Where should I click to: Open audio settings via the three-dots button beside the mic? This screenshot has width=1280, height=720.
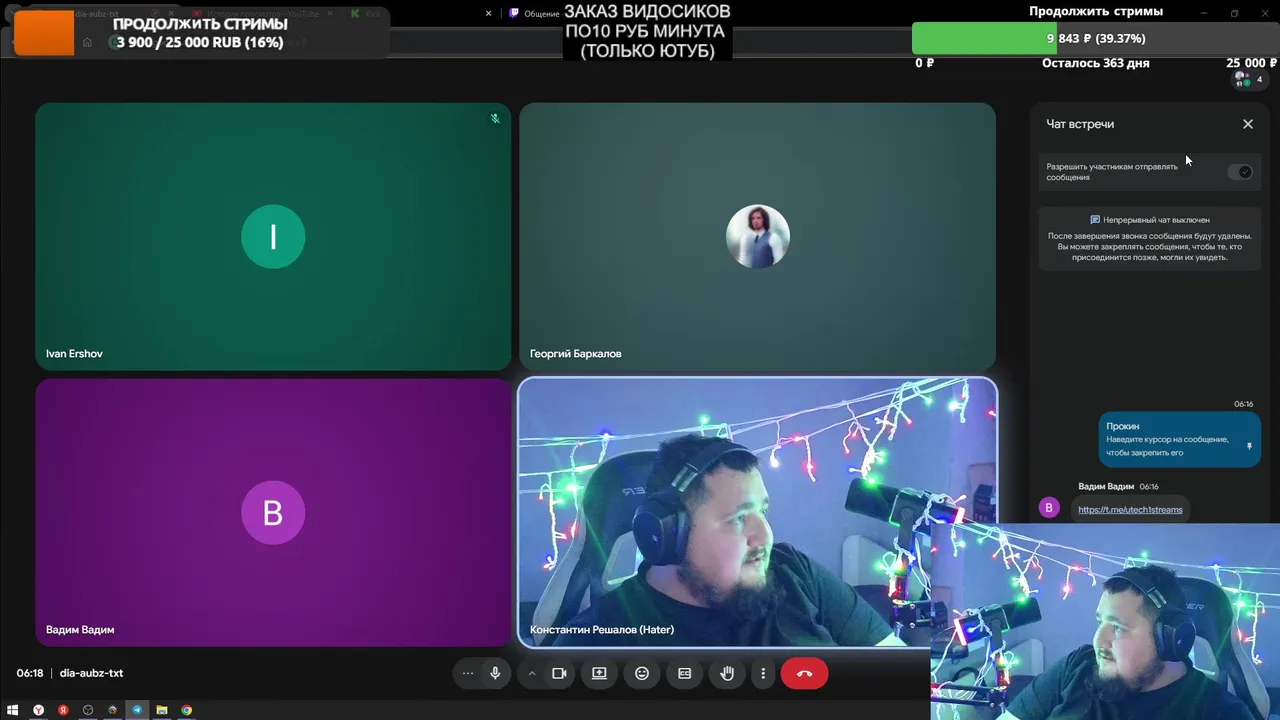coord(467,673)
